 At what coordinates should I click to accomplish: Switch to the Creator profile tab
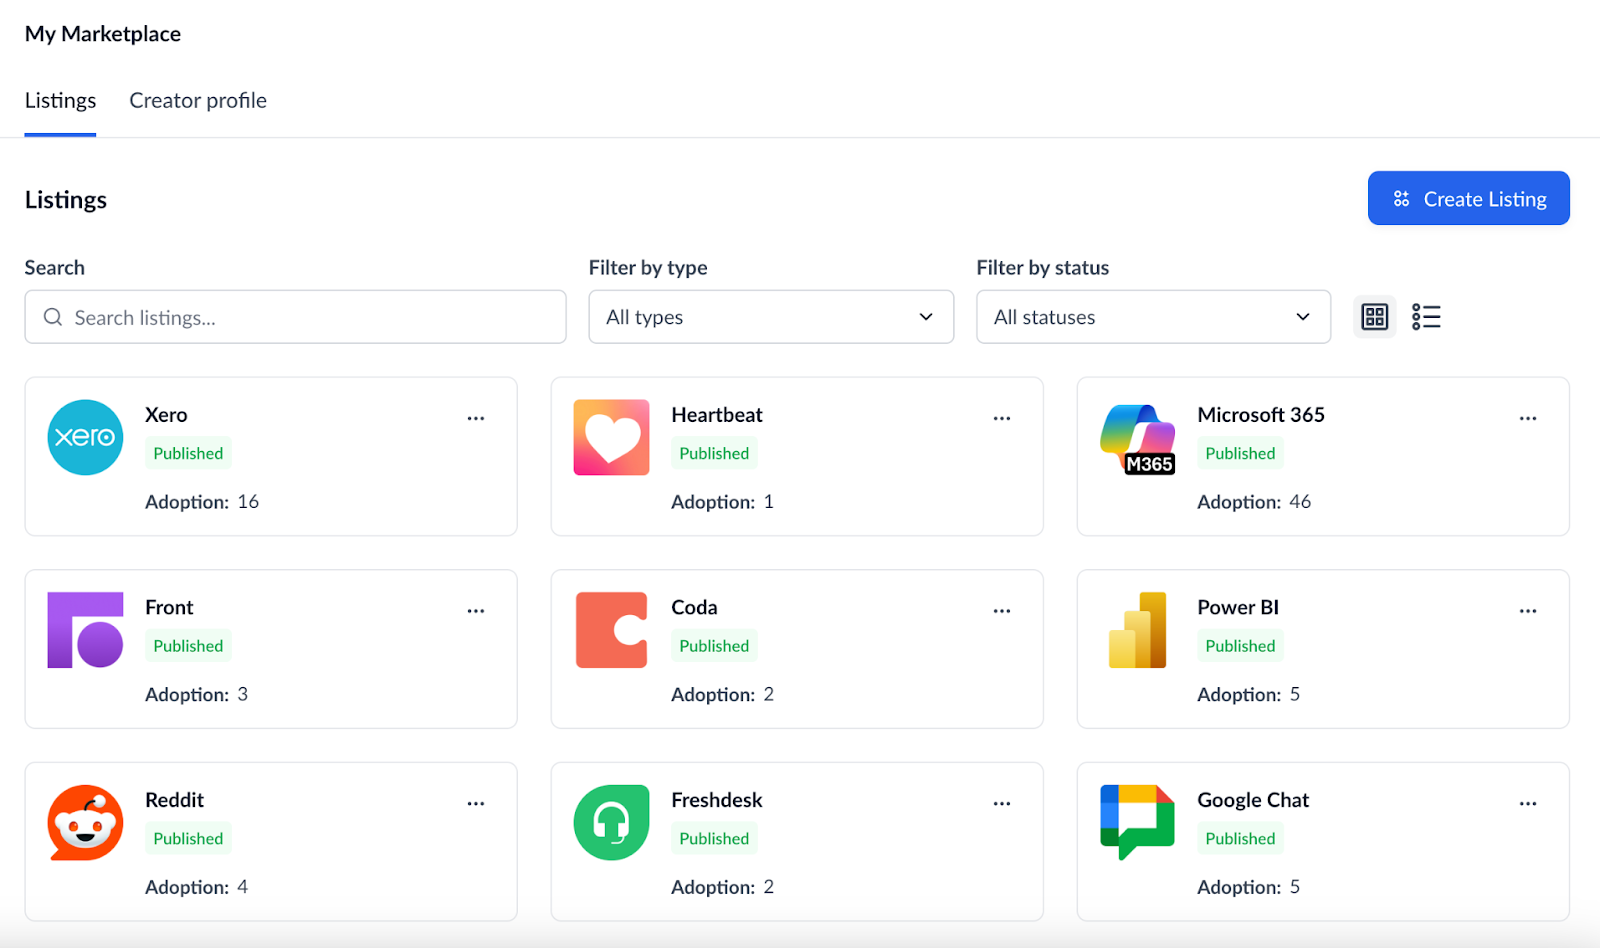pos(198,100)
